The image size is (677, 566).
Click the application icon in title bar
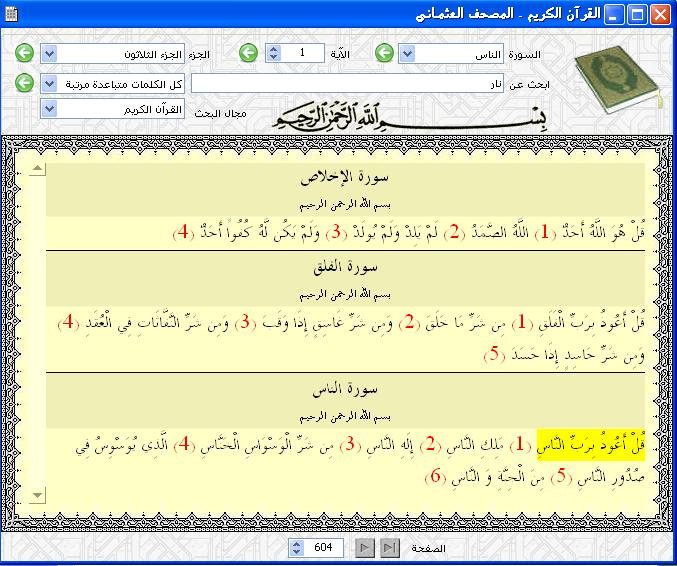click(x=11, y=14)
